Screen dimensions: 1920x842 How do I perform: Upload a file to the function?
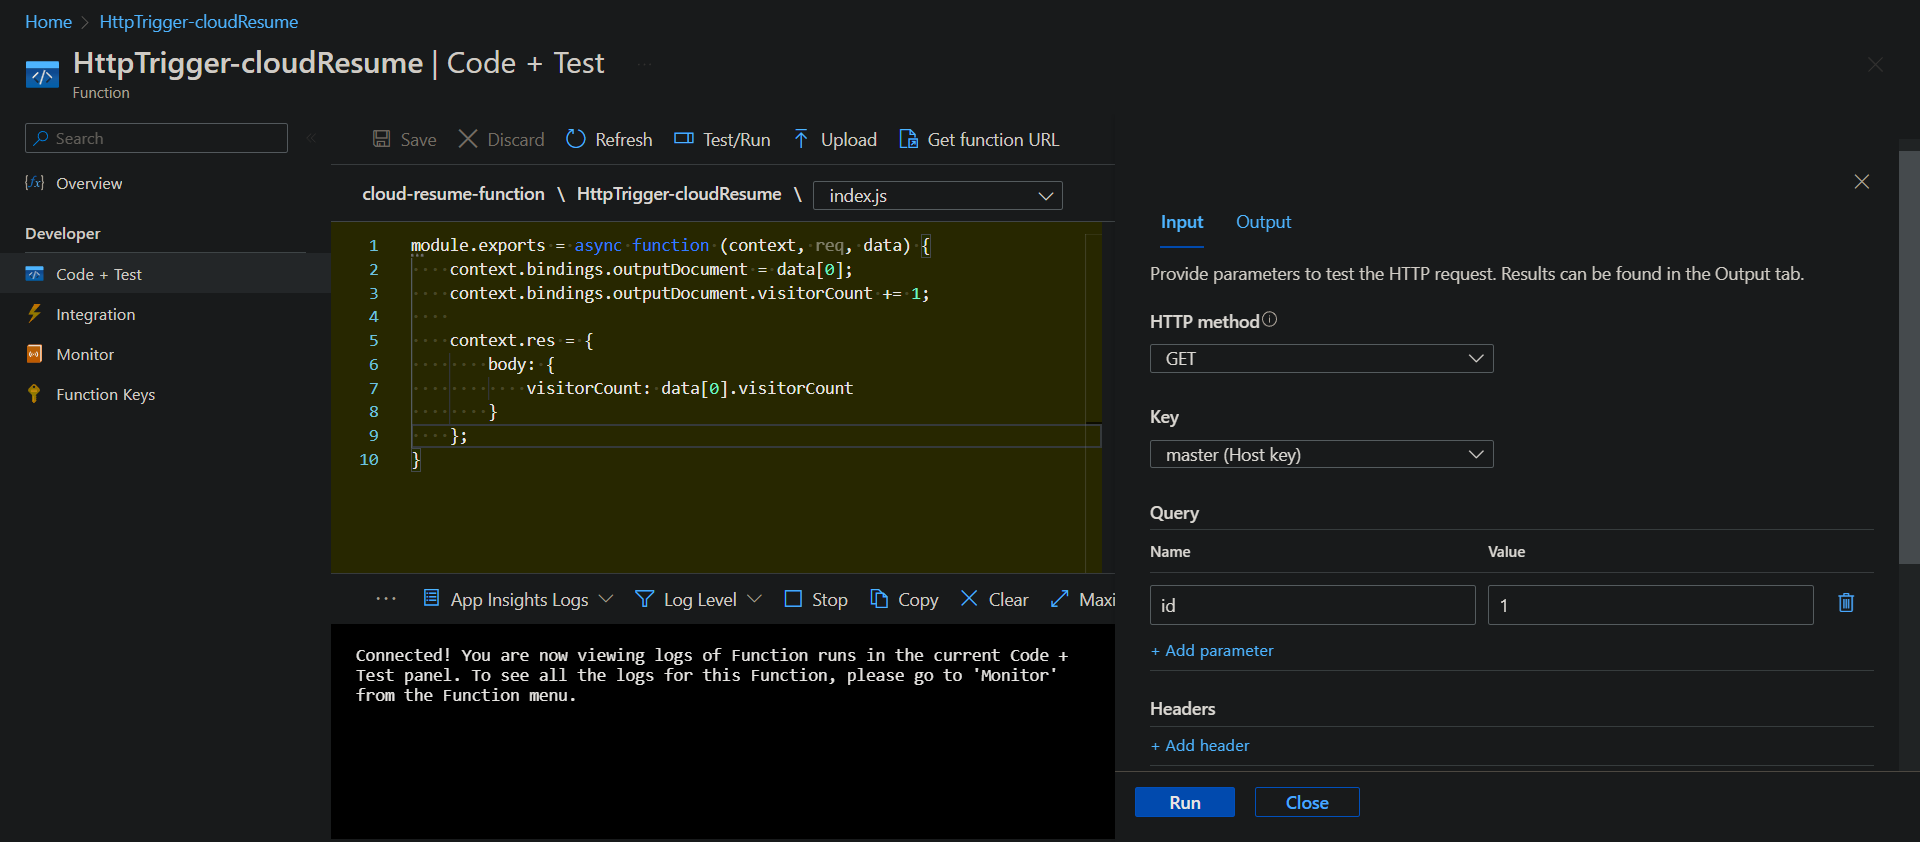(x=834, y=139)
